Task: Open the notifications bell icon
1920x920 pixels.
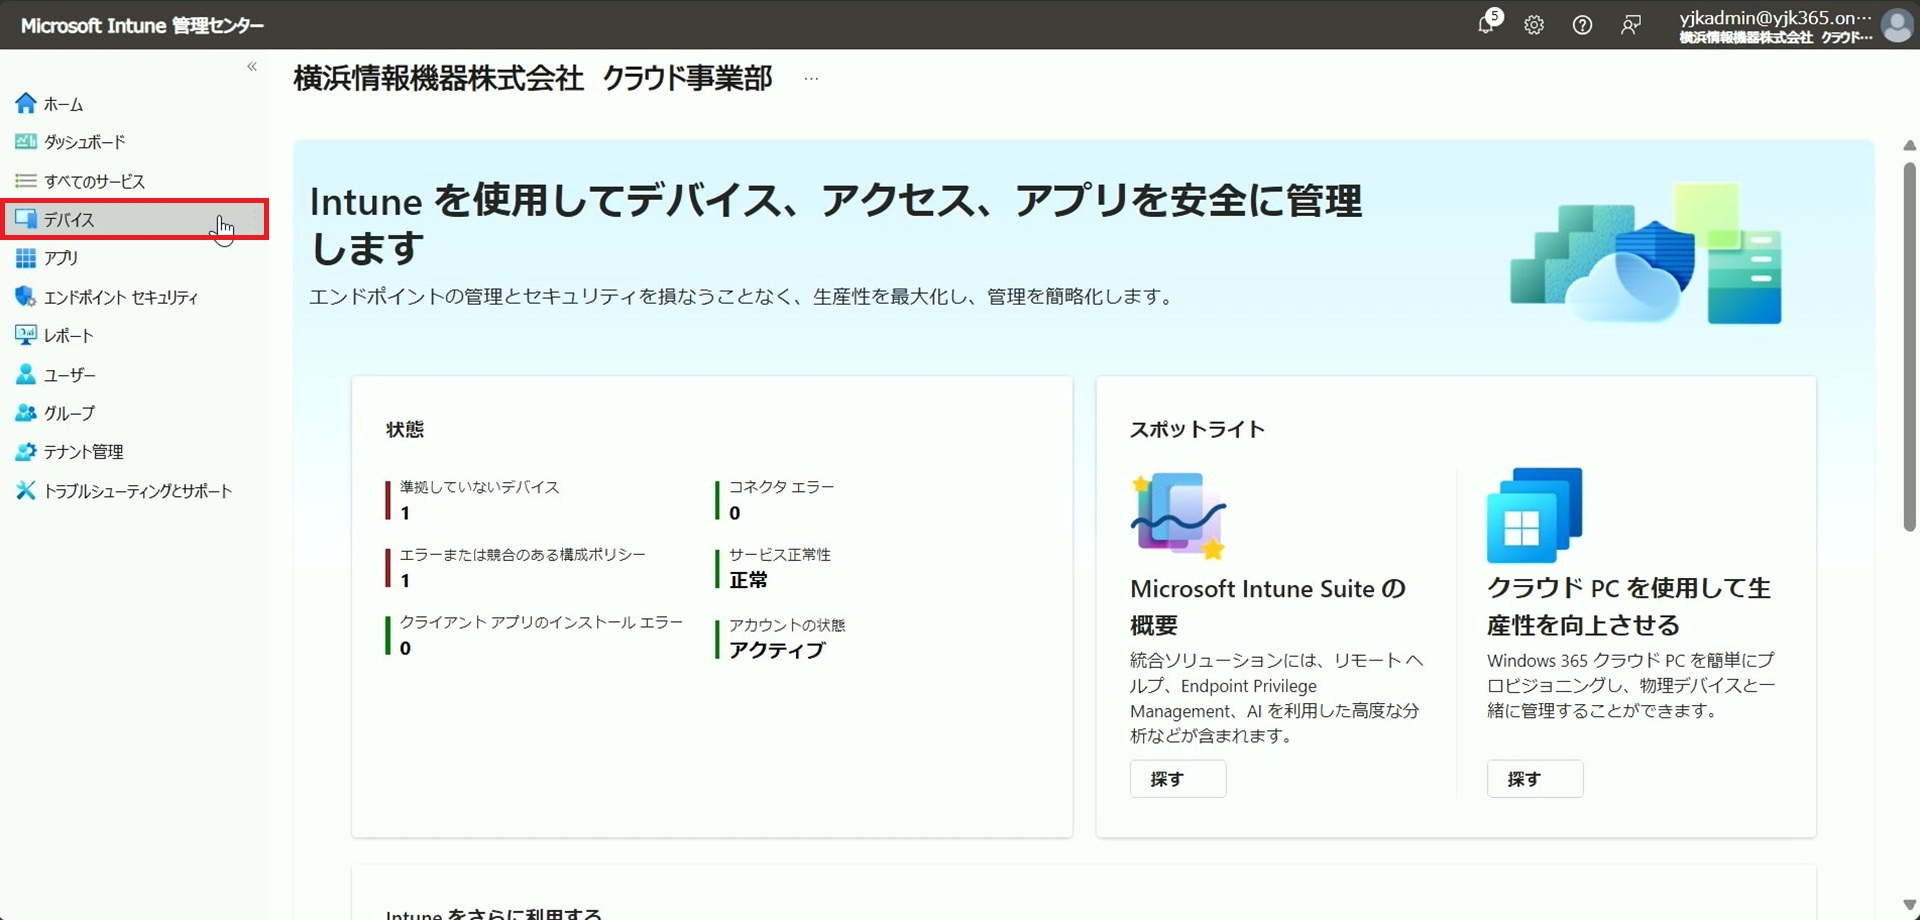Action: tap(1487, 24)
